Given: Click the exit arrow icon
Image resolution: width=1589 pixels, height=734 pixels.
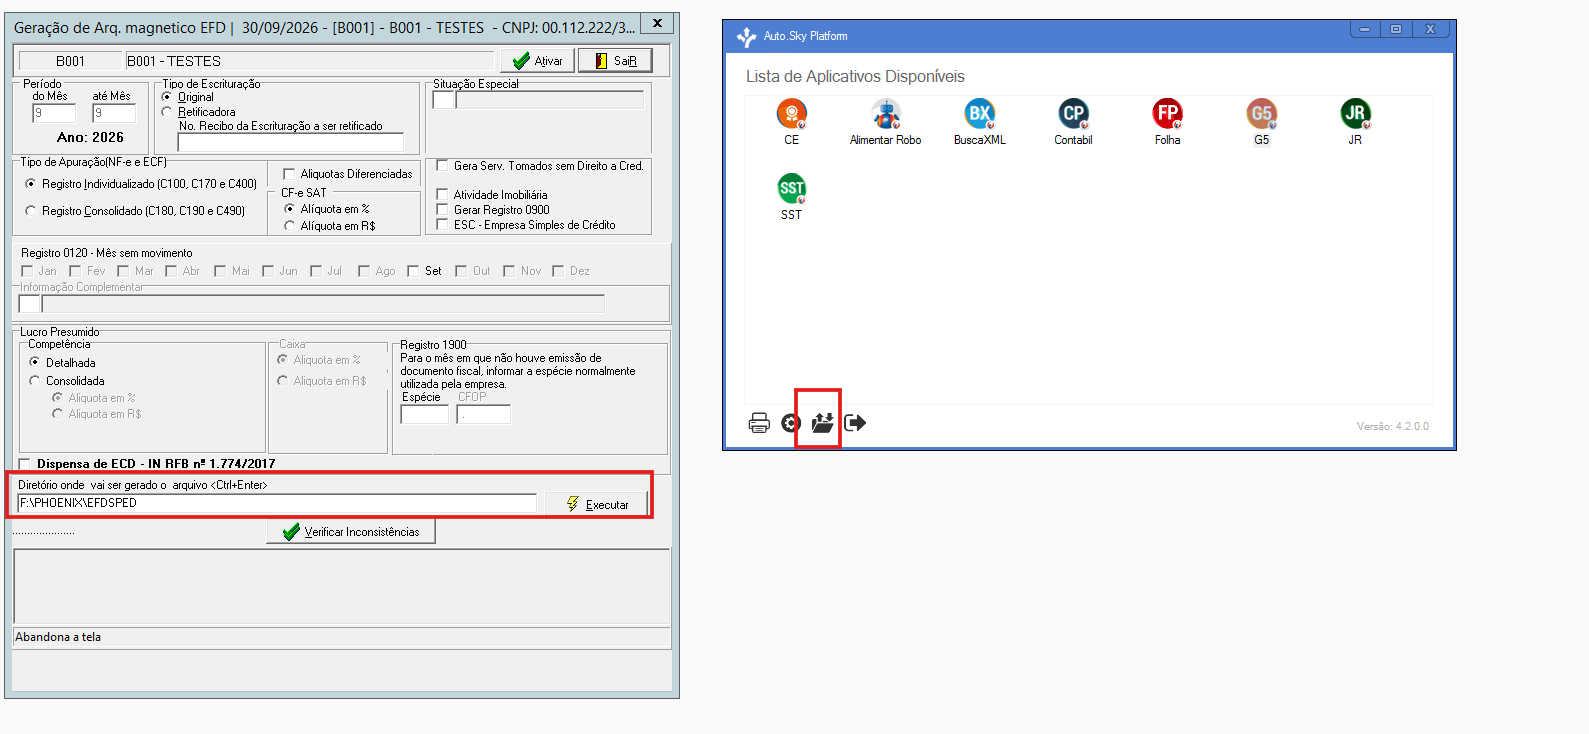Looking at the screenshot, I should coord(855,423).
